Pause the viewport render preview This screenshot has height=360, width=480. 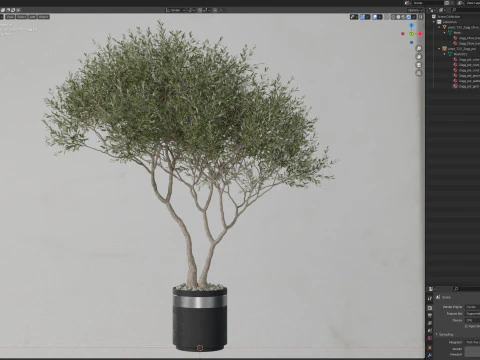coord(421,17)
